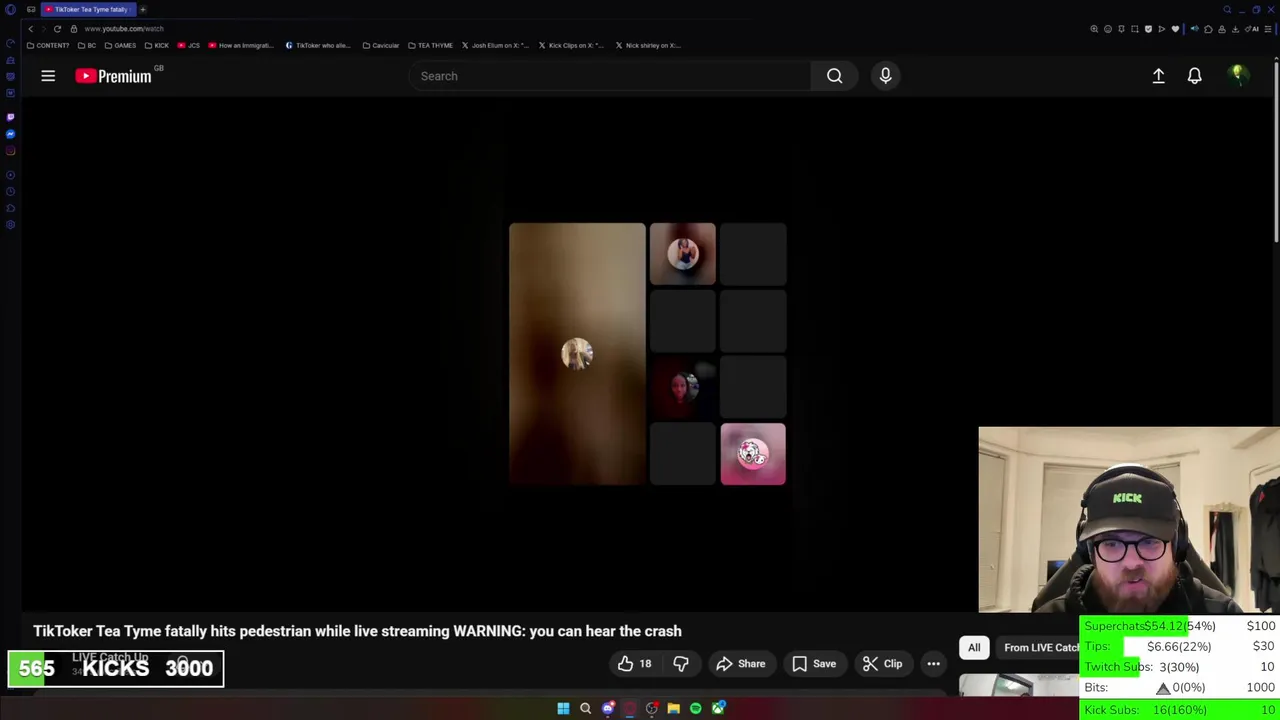Open the upload/create video icon
This screenshot has height=720, width=1280.
pyautogui.click(x=1158, y=76)
